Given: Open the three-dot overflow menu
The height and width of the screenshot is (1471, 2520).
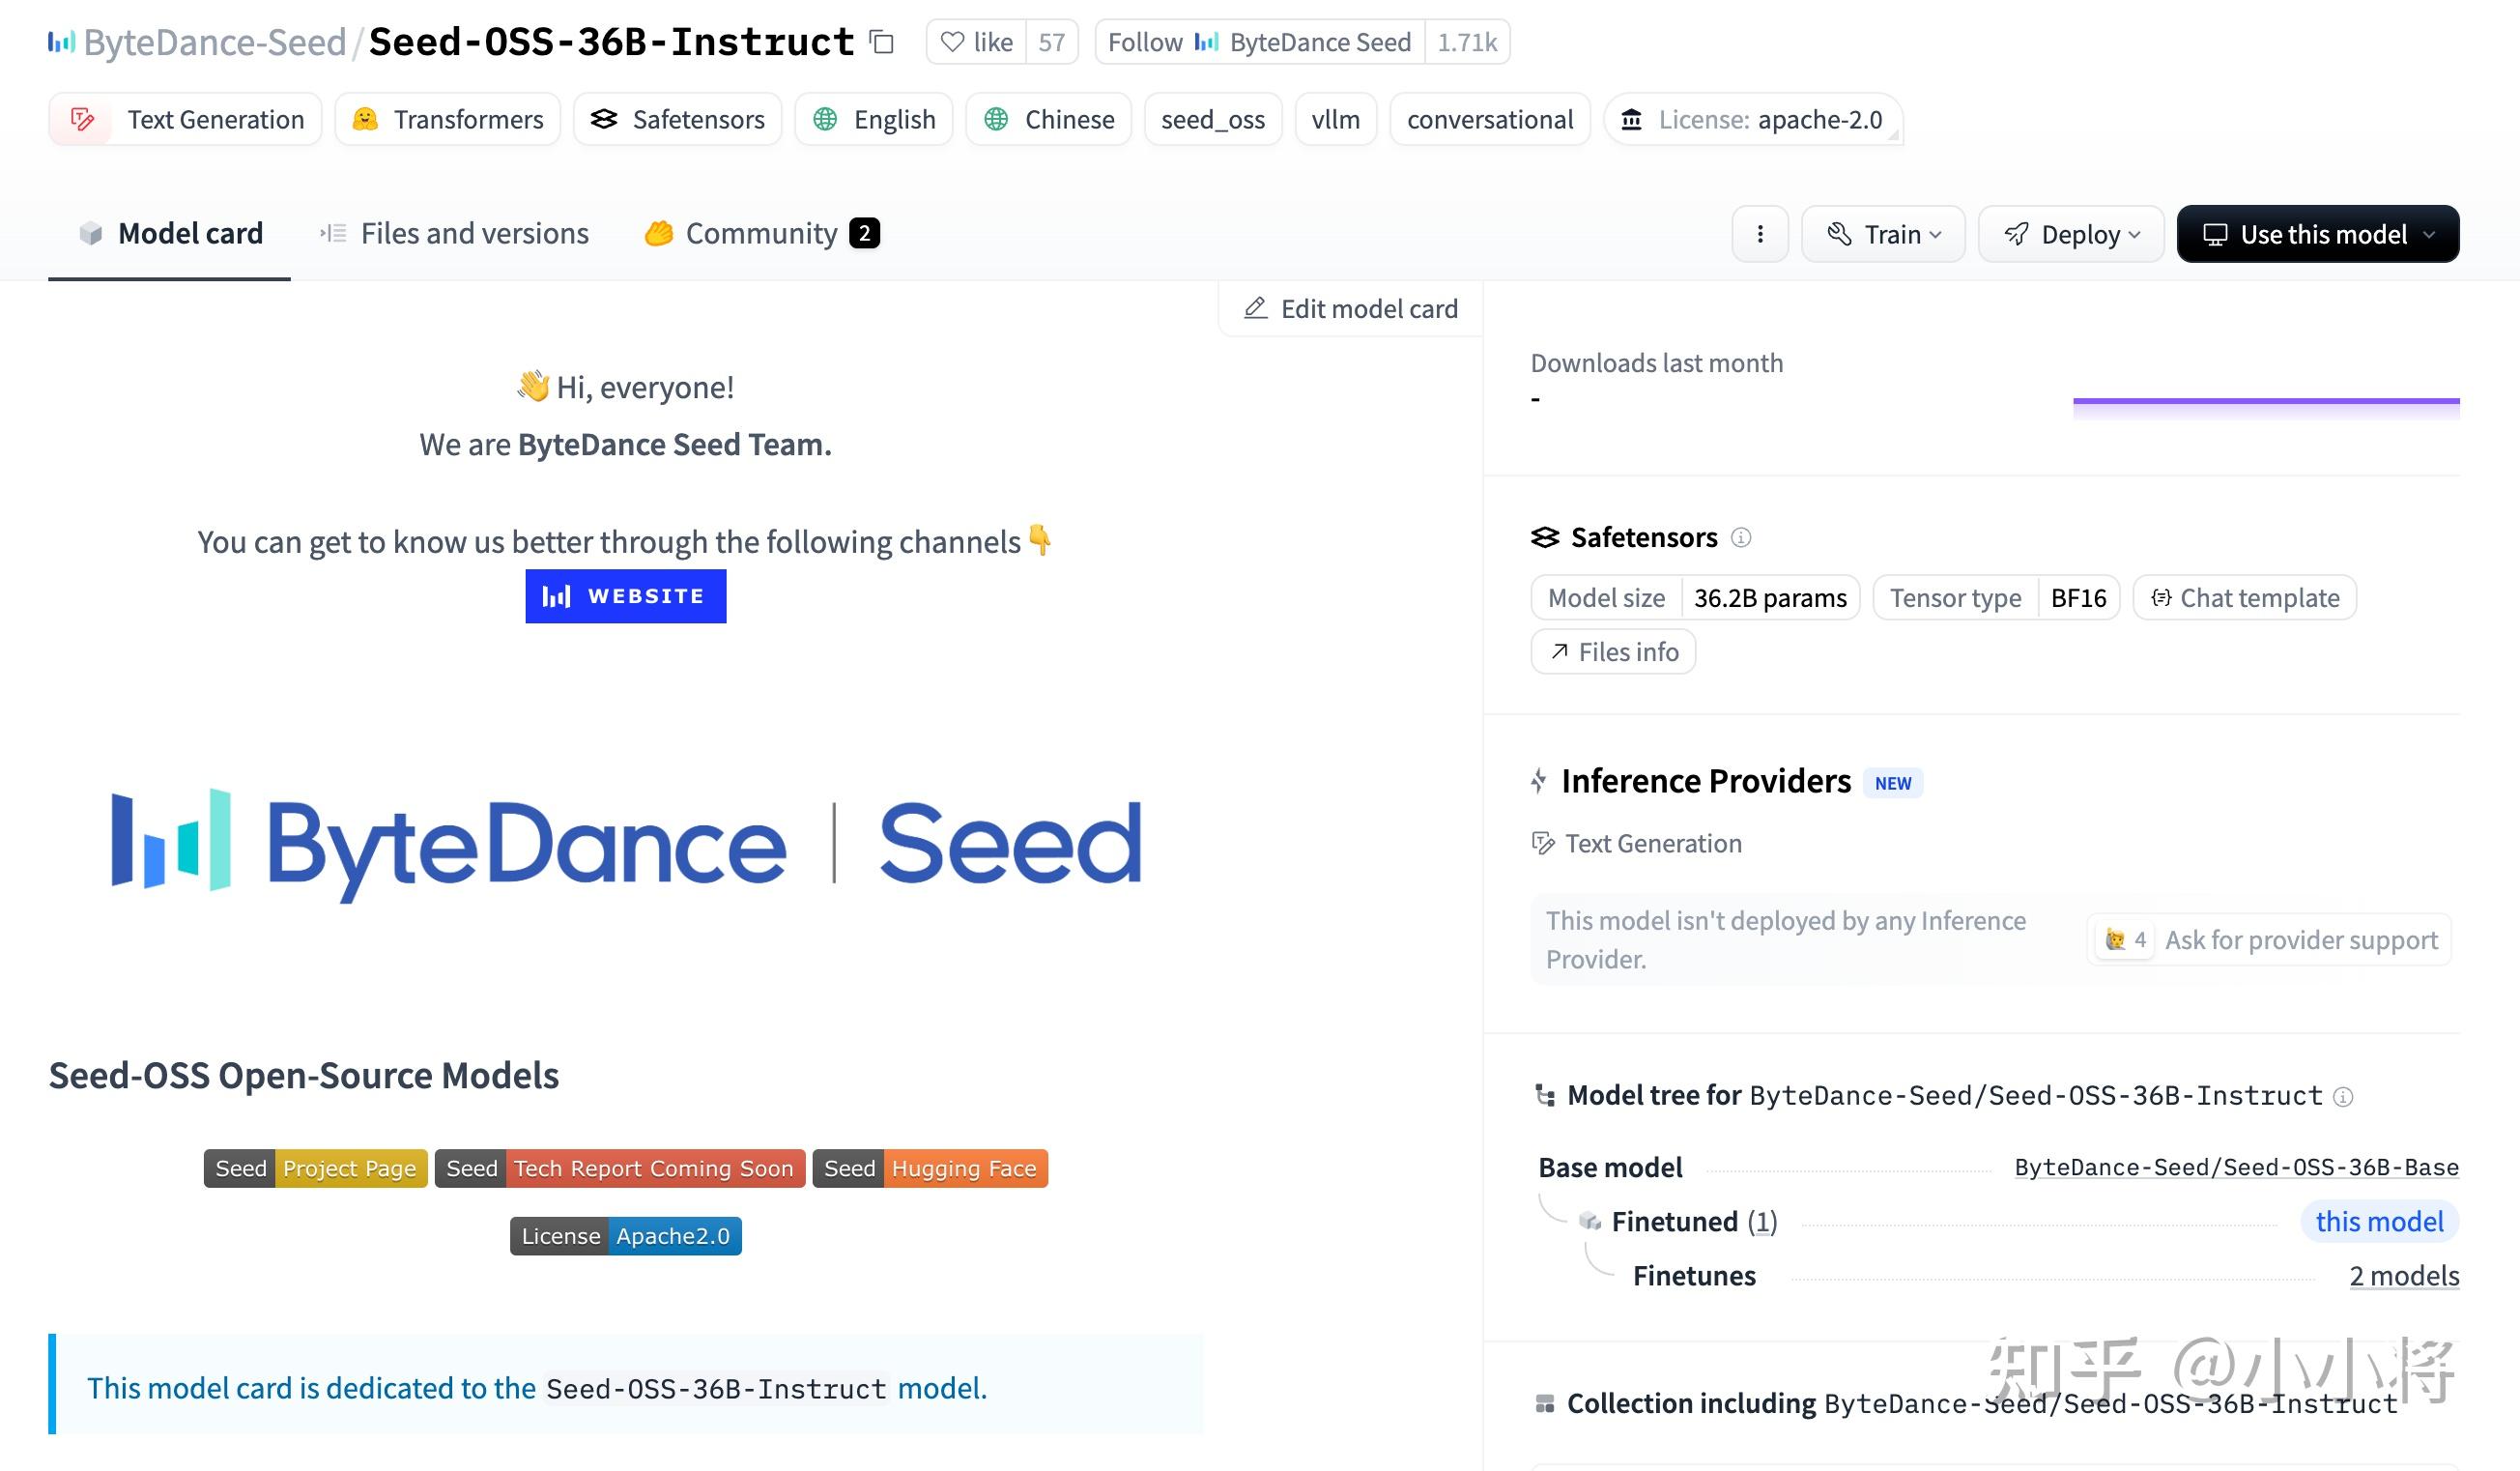Looking at the screenshot, I should tap(1760, 233).
